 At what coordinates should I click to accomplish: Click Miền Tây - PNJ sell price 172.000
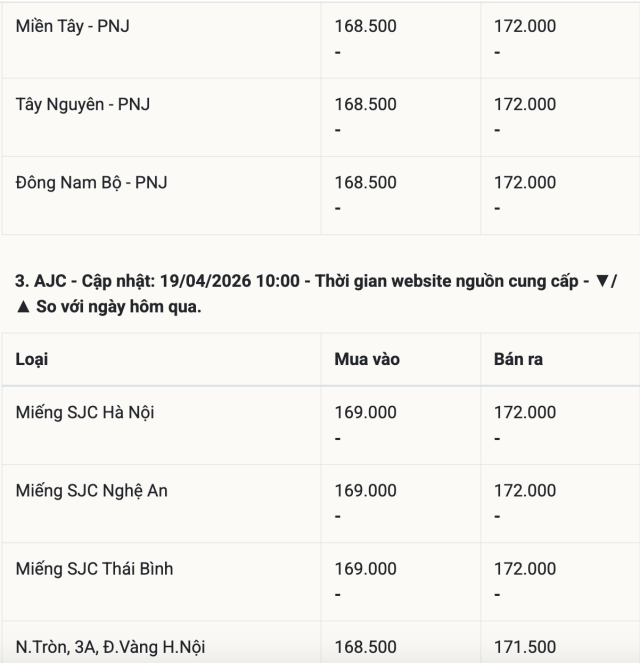(524, 26)
